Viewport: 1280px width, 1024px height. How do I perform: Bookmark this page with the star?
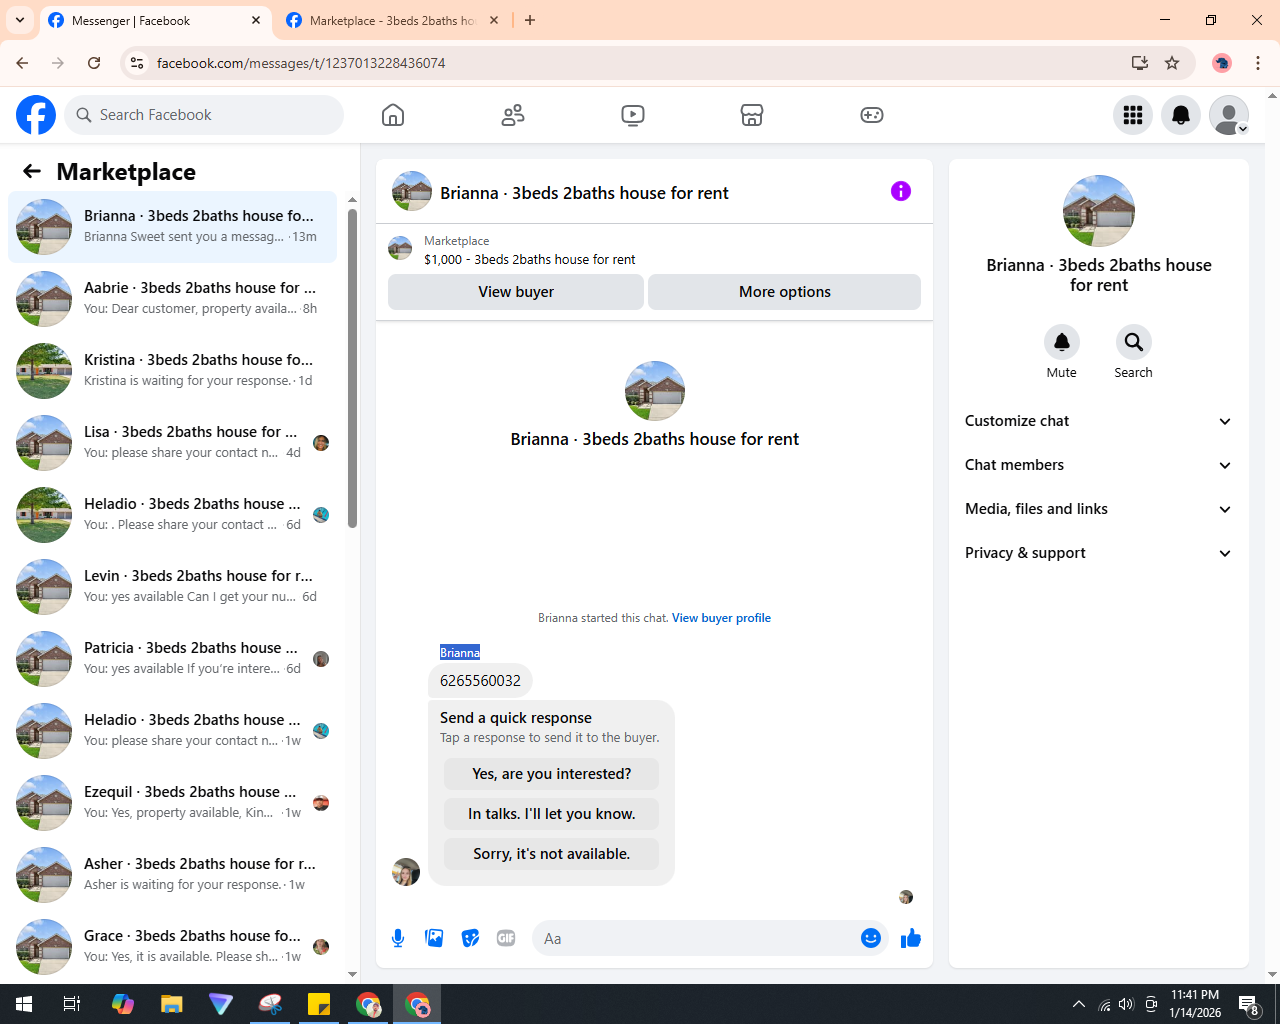click(1172, 63)
